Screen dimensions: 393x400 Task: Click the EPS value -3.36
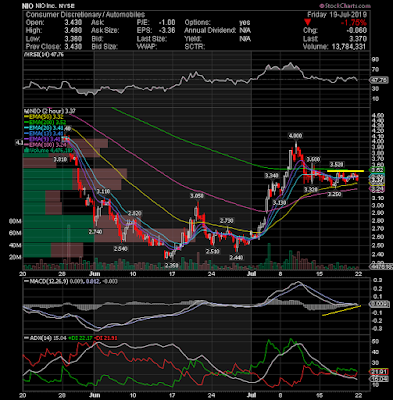point(166,31)
